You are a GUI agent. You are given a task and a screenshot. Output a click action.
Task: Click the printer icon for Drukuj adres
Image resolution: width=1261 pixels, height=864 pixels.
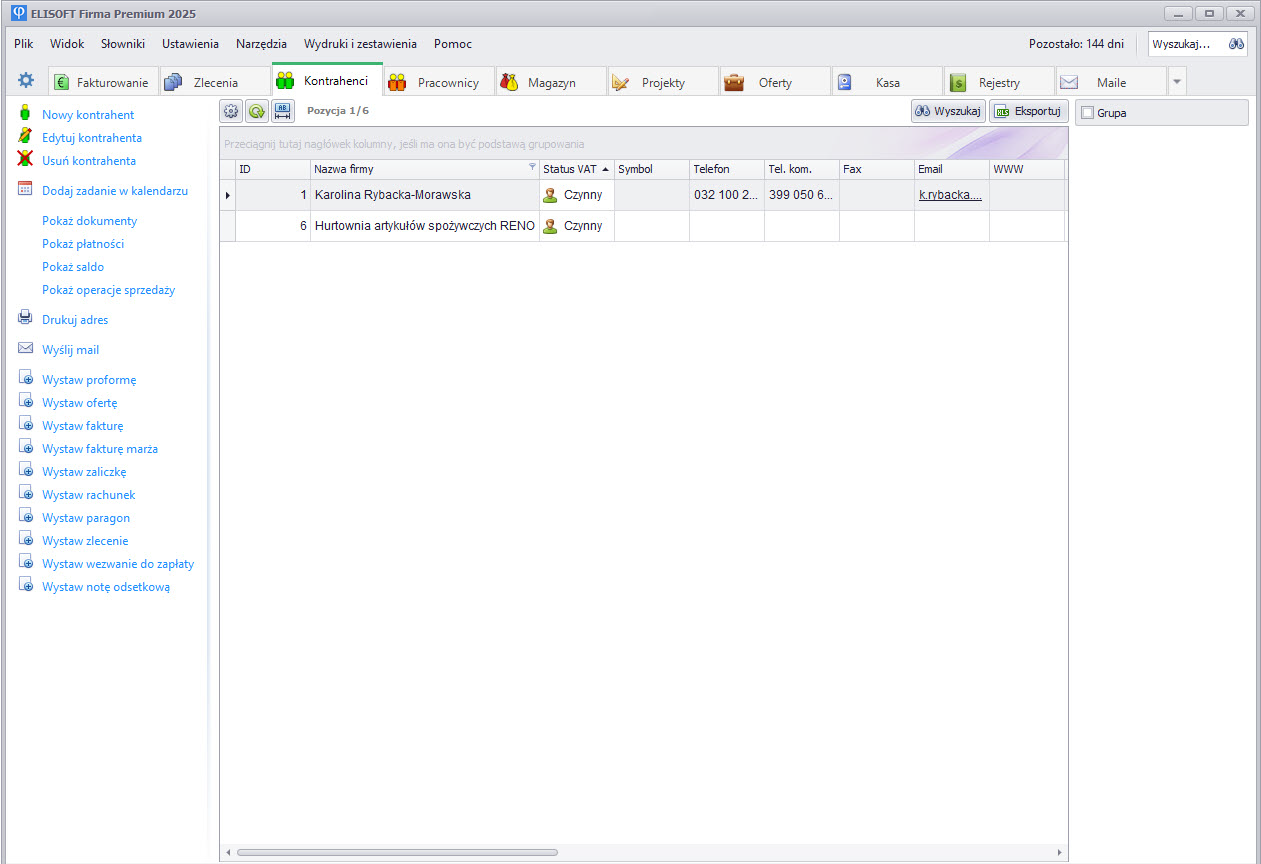[x=26, y=319]
